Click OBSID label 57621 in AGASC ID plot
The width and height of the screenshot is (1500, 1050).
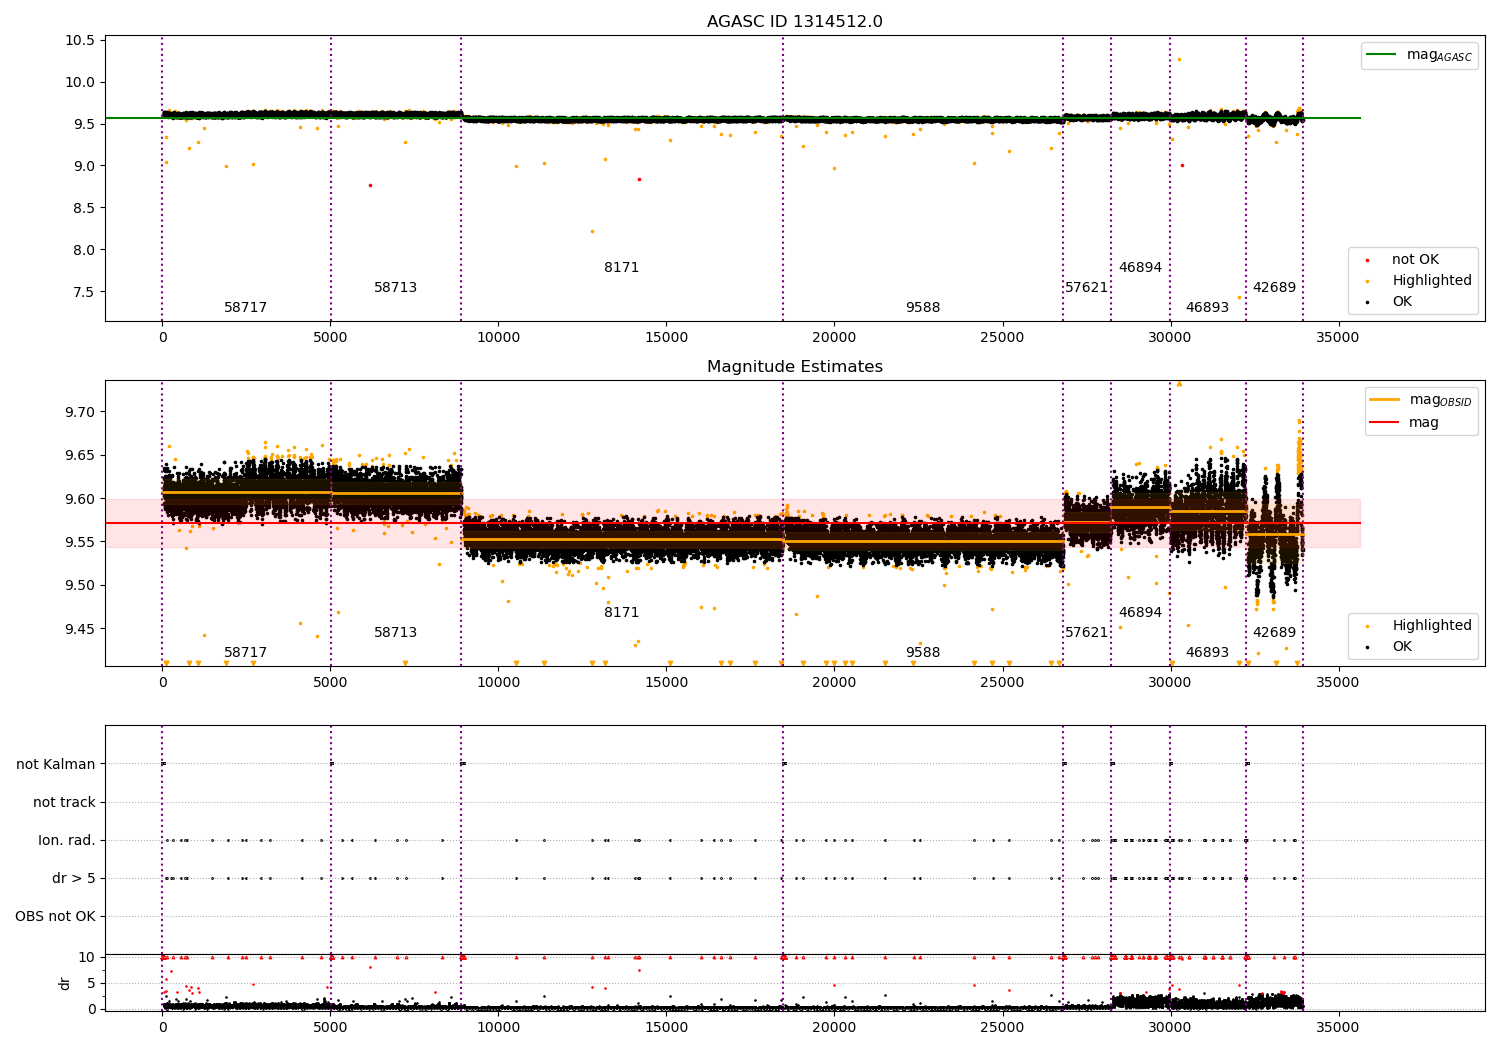1086,288
